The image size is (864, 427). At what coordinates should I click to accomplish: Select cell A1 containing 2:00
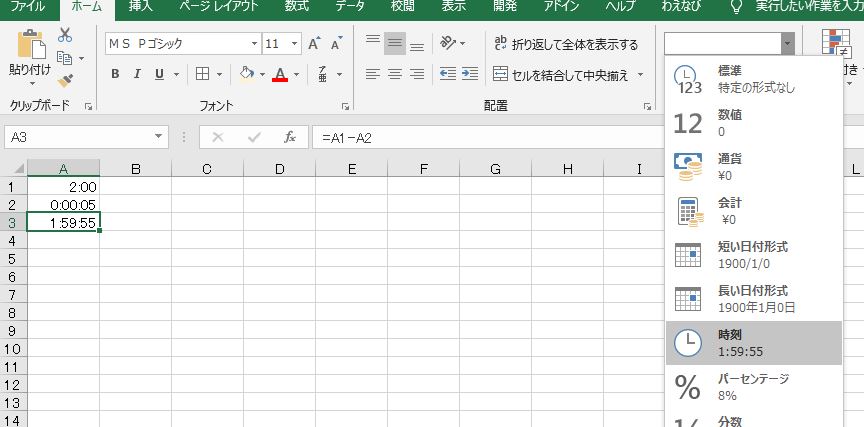point(63,187)
